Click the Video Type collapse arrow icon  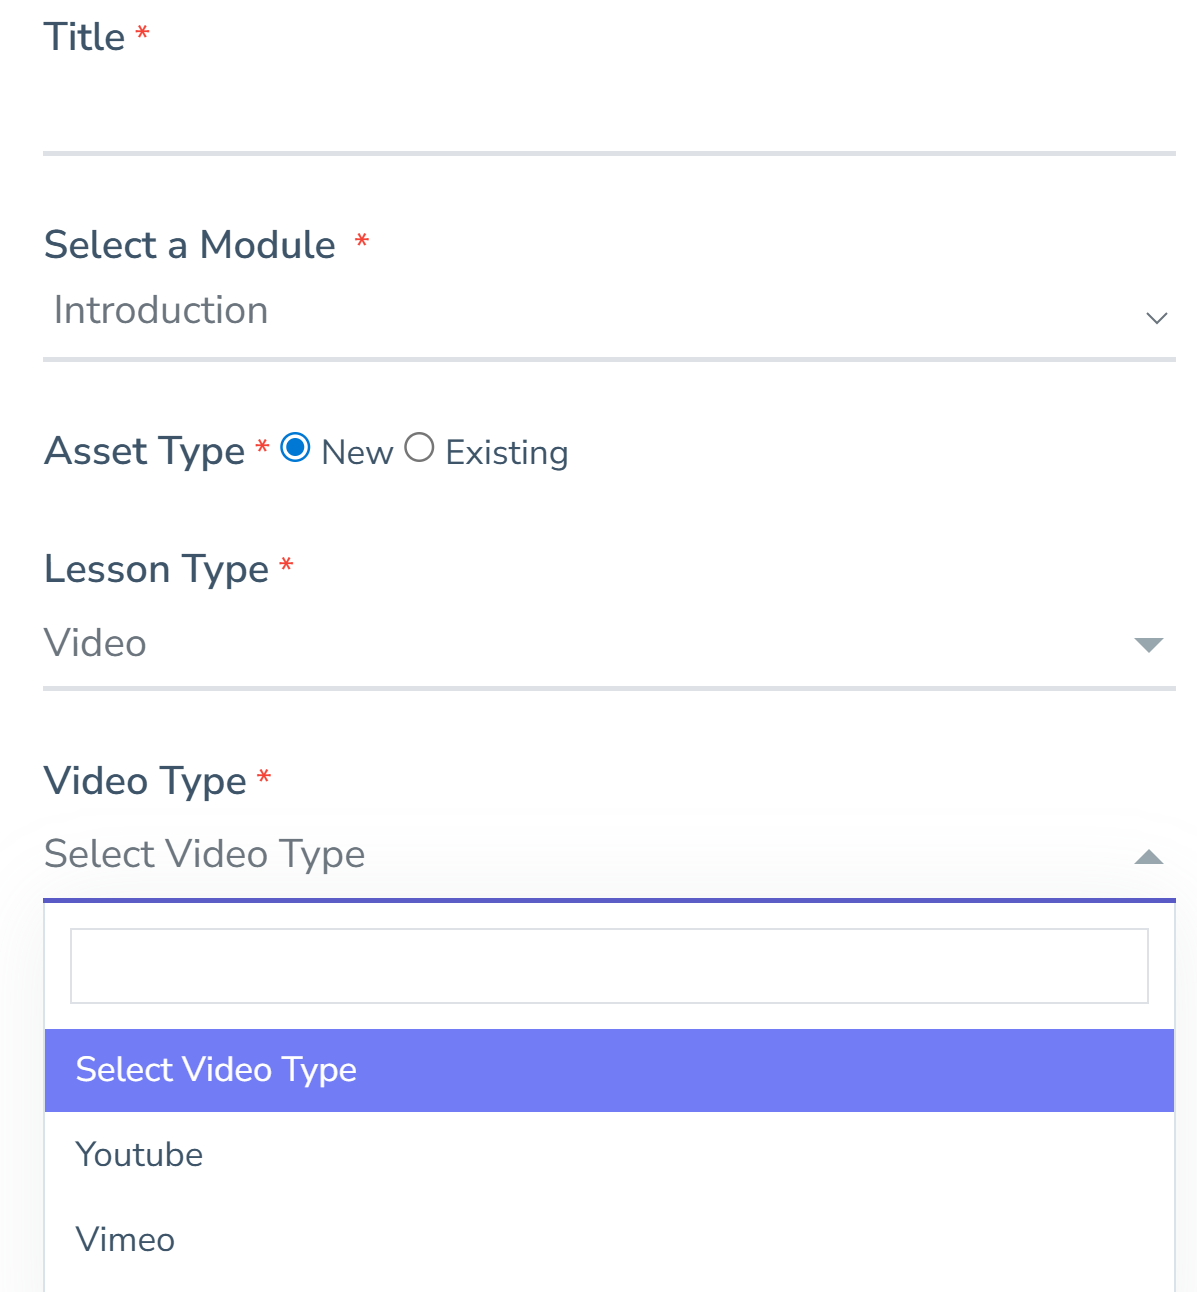[x=1149, y=857]
